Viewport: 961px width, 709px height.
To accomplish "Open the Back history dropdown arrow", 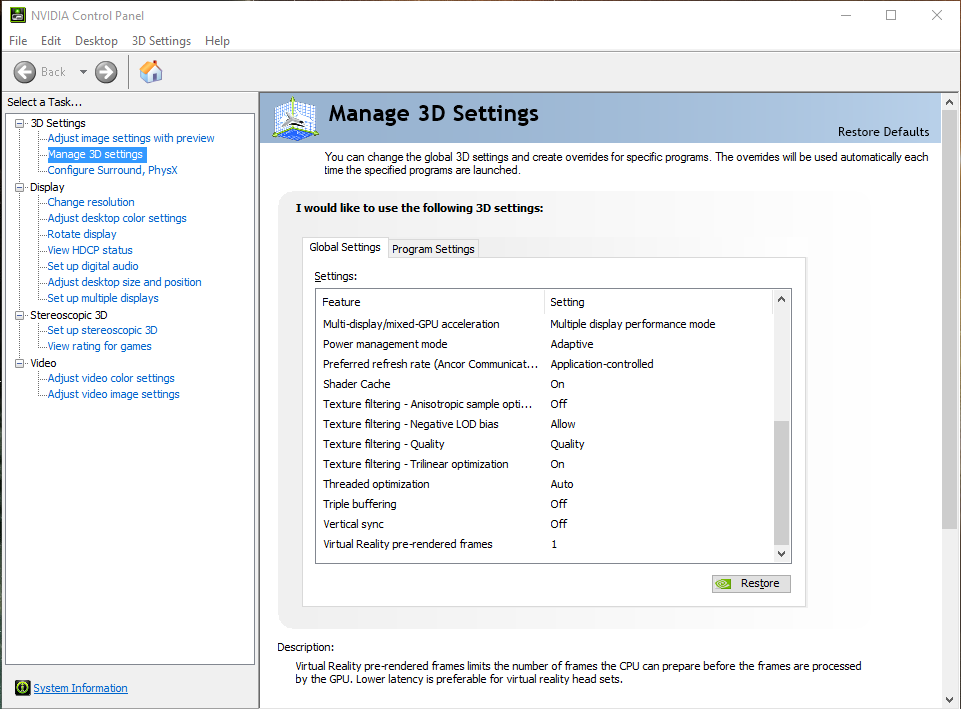I will (83, 72).
